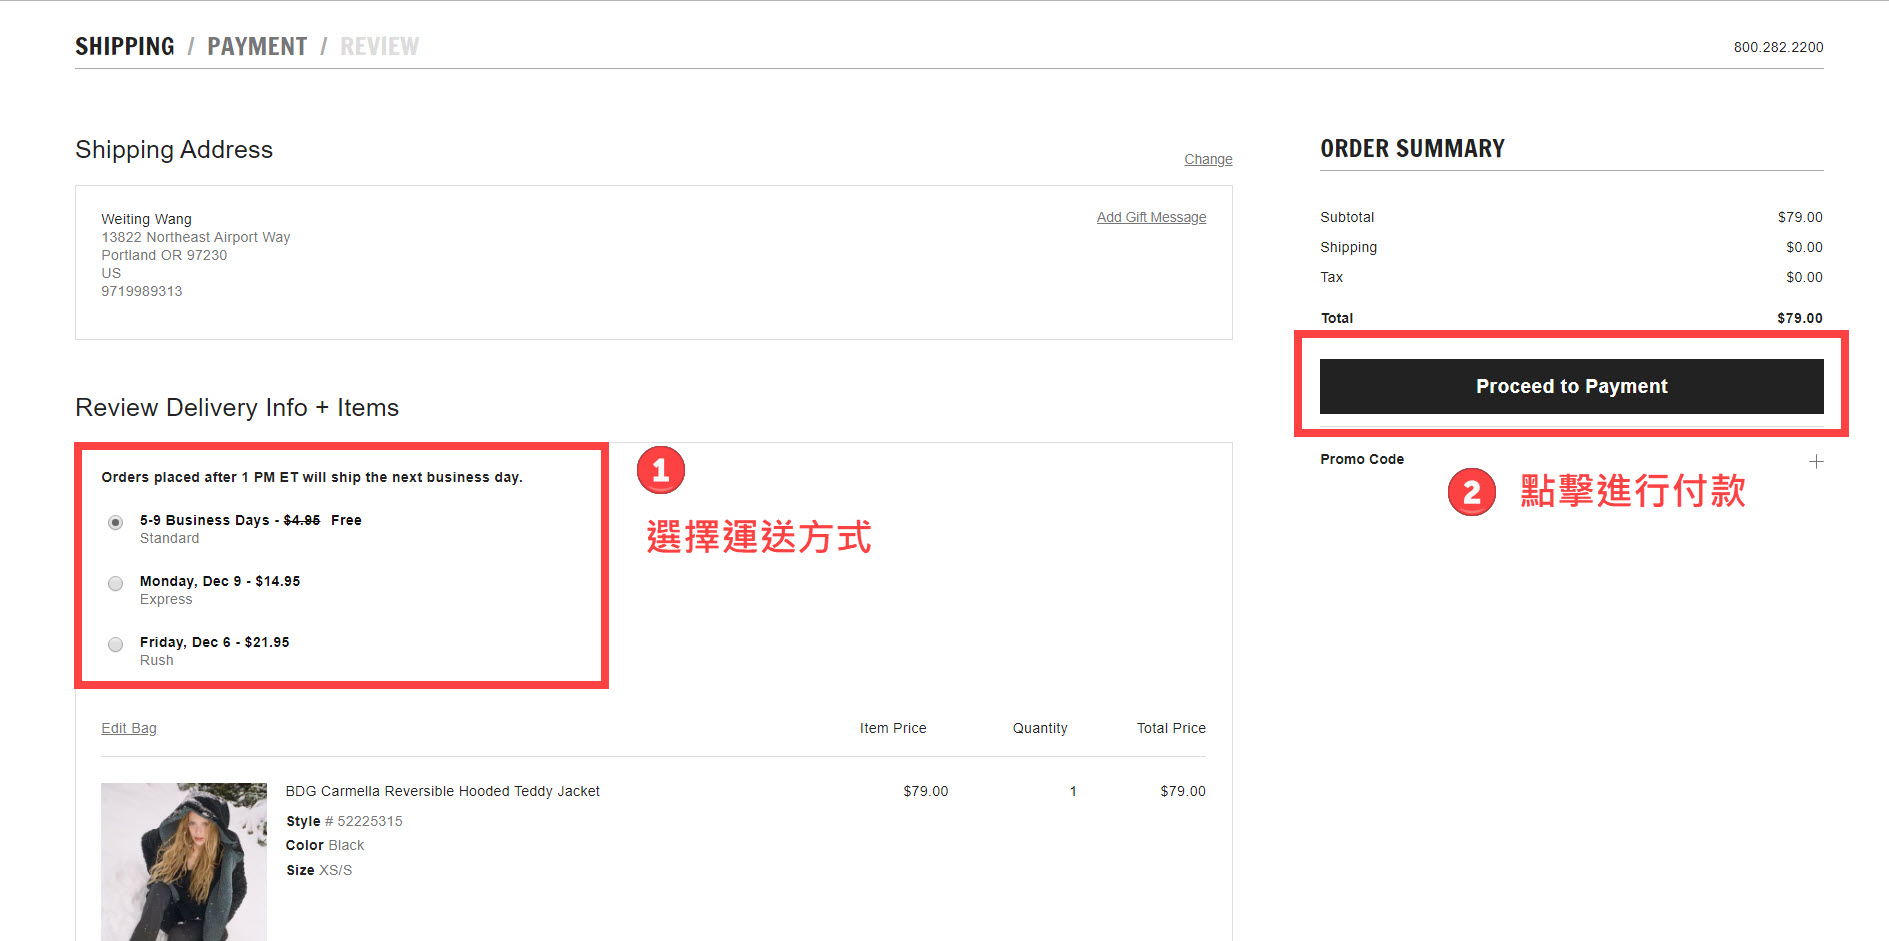1889x941 pixels.
Task: Go to the SHIPPING checkout step
Action: pos(125,47)
